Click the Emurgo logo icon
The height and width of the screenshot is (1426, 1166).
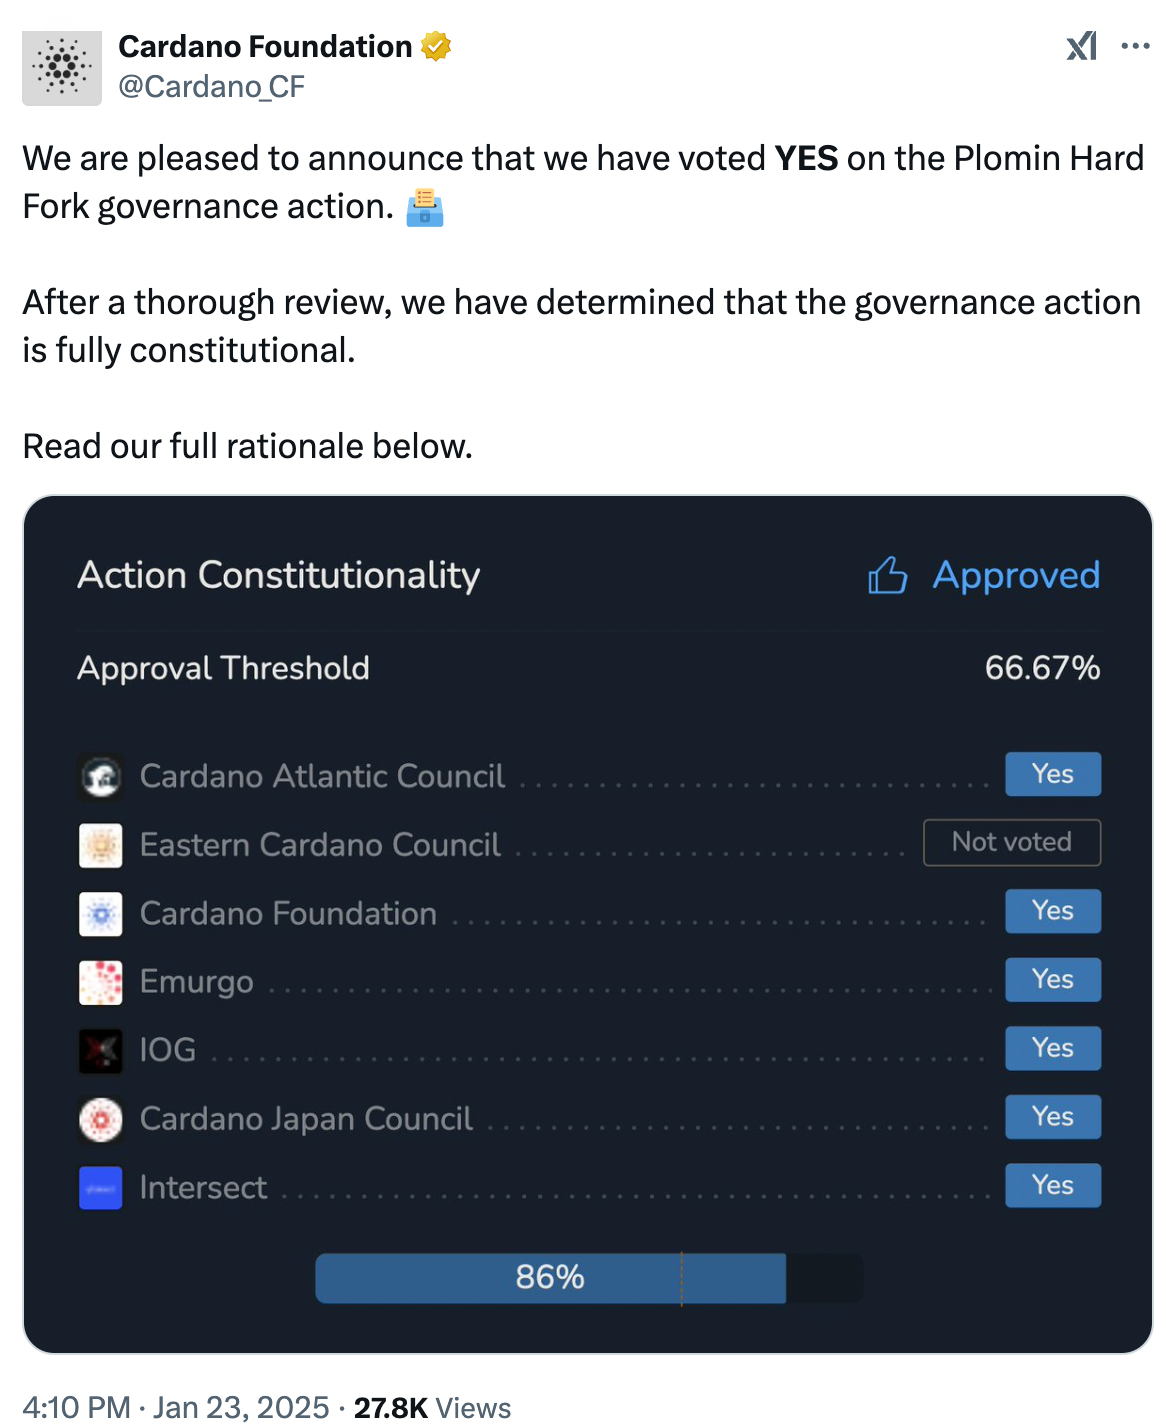pyautogui.click(x=101, y=982)
